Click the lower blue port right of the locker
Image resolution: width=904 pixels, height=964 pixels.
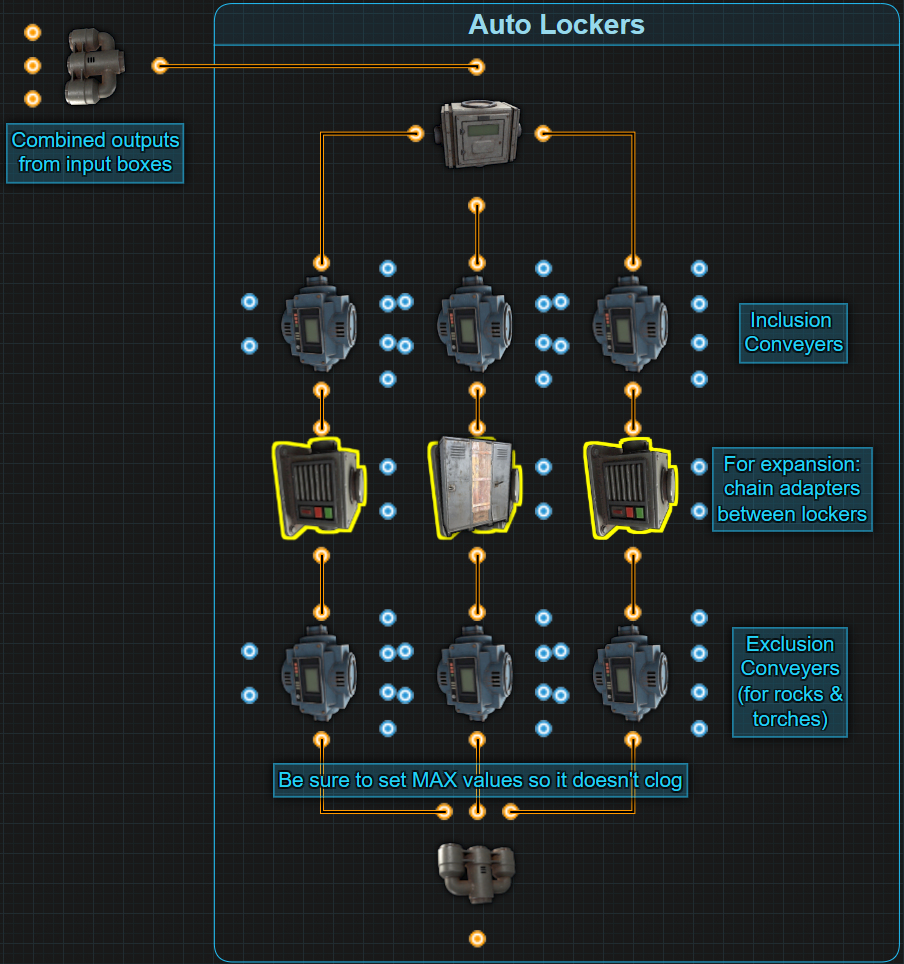point(543,511)
